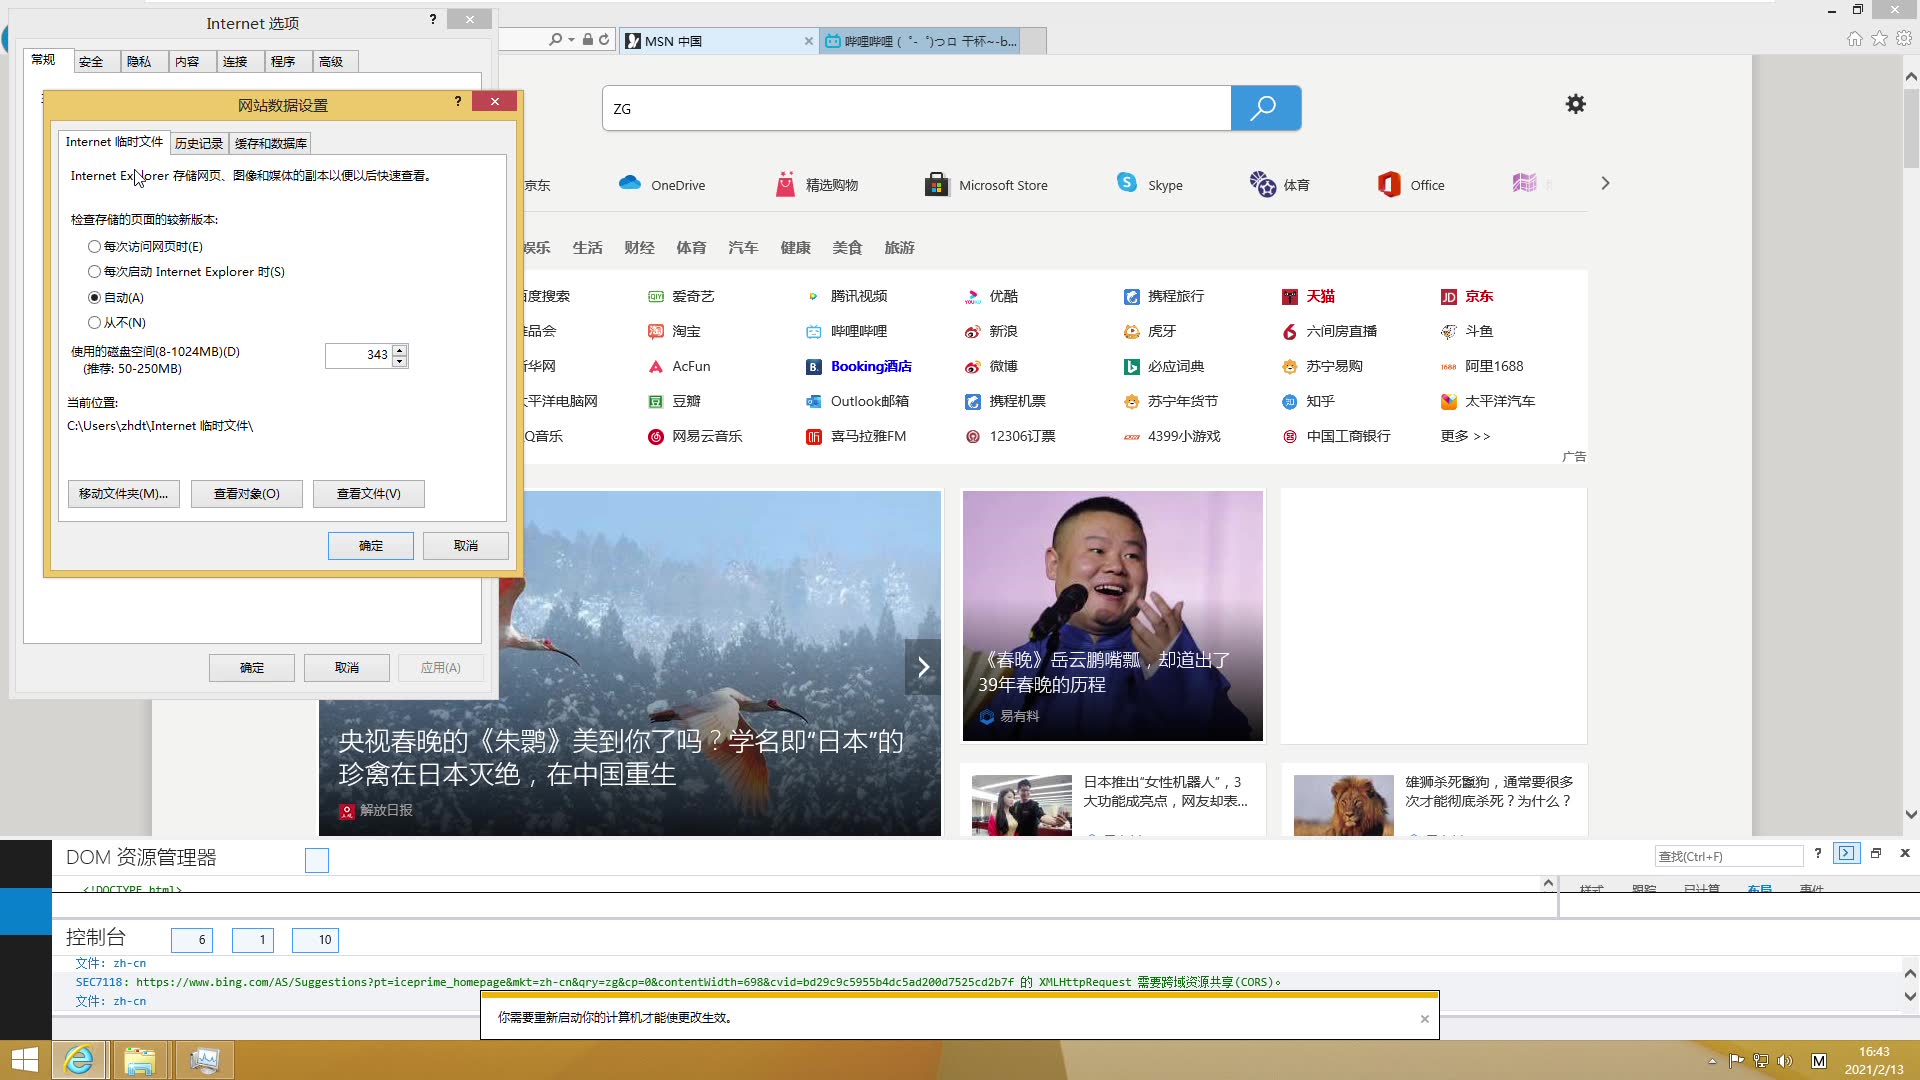Click the Office shortcut icon
This screenshot has height=1080, width=1920.
[x=1389, y=184]
